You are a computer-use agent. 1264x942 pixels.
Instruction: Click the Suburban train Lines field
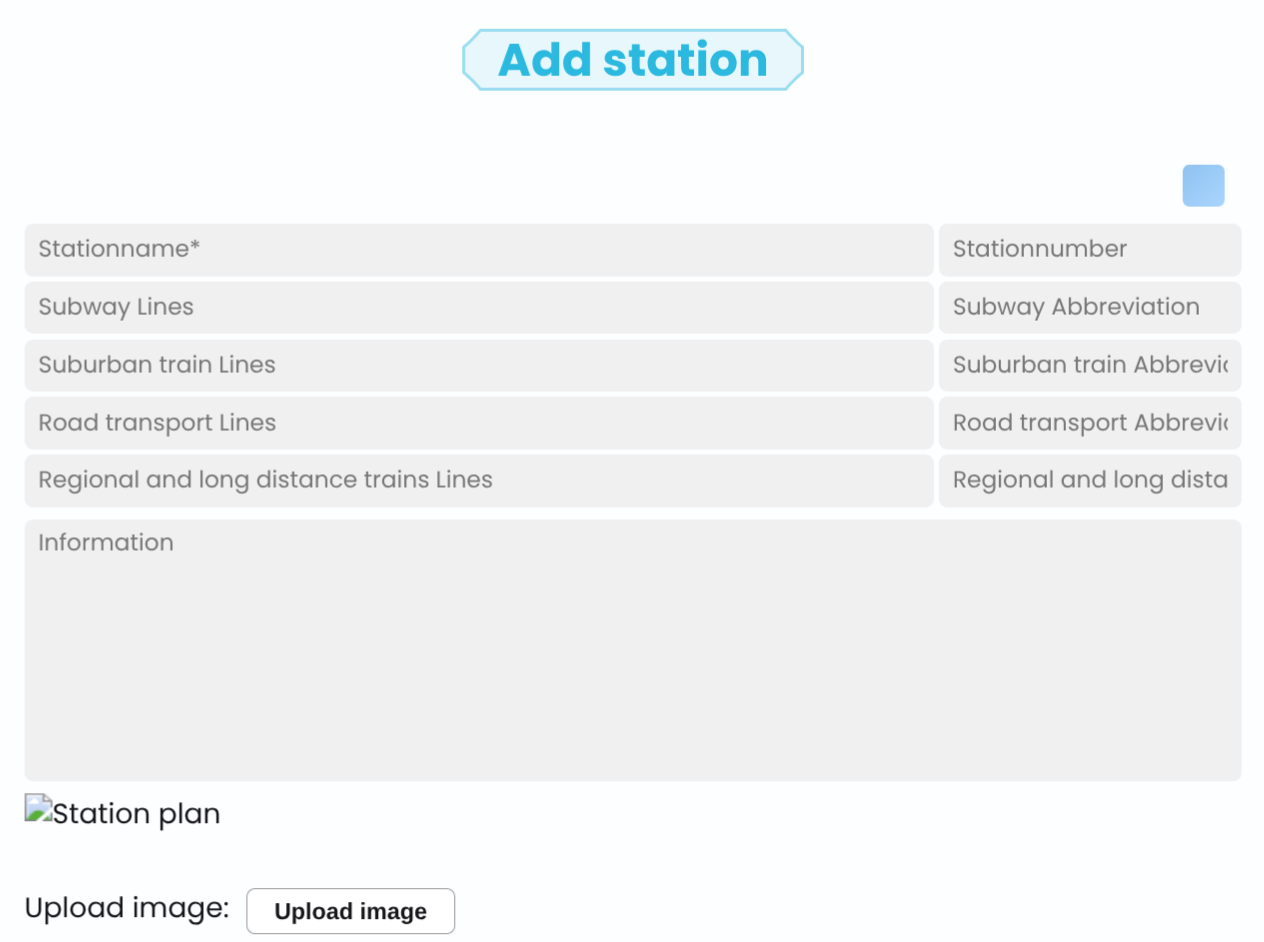point(478,365)
